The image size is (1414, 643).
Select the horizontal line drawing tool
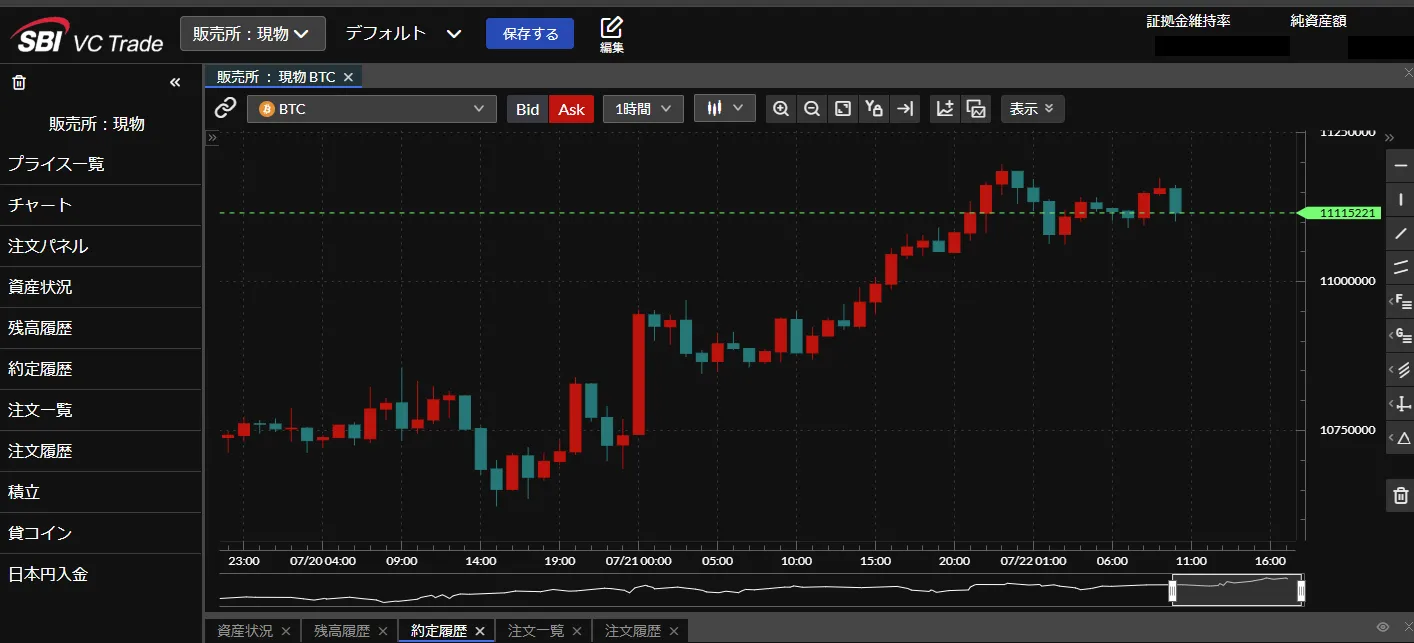[1401, 165]
